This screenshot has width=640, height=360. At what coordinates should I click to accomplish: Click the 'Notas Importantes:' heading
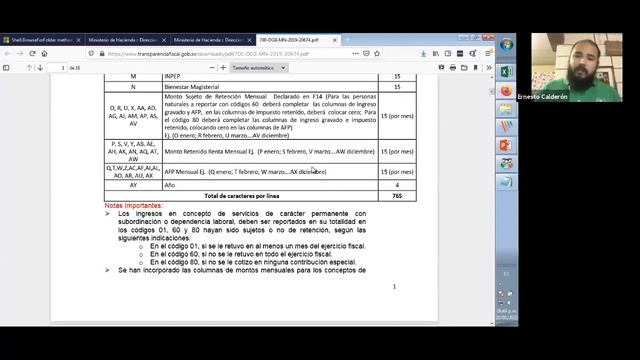pos(133,205)
